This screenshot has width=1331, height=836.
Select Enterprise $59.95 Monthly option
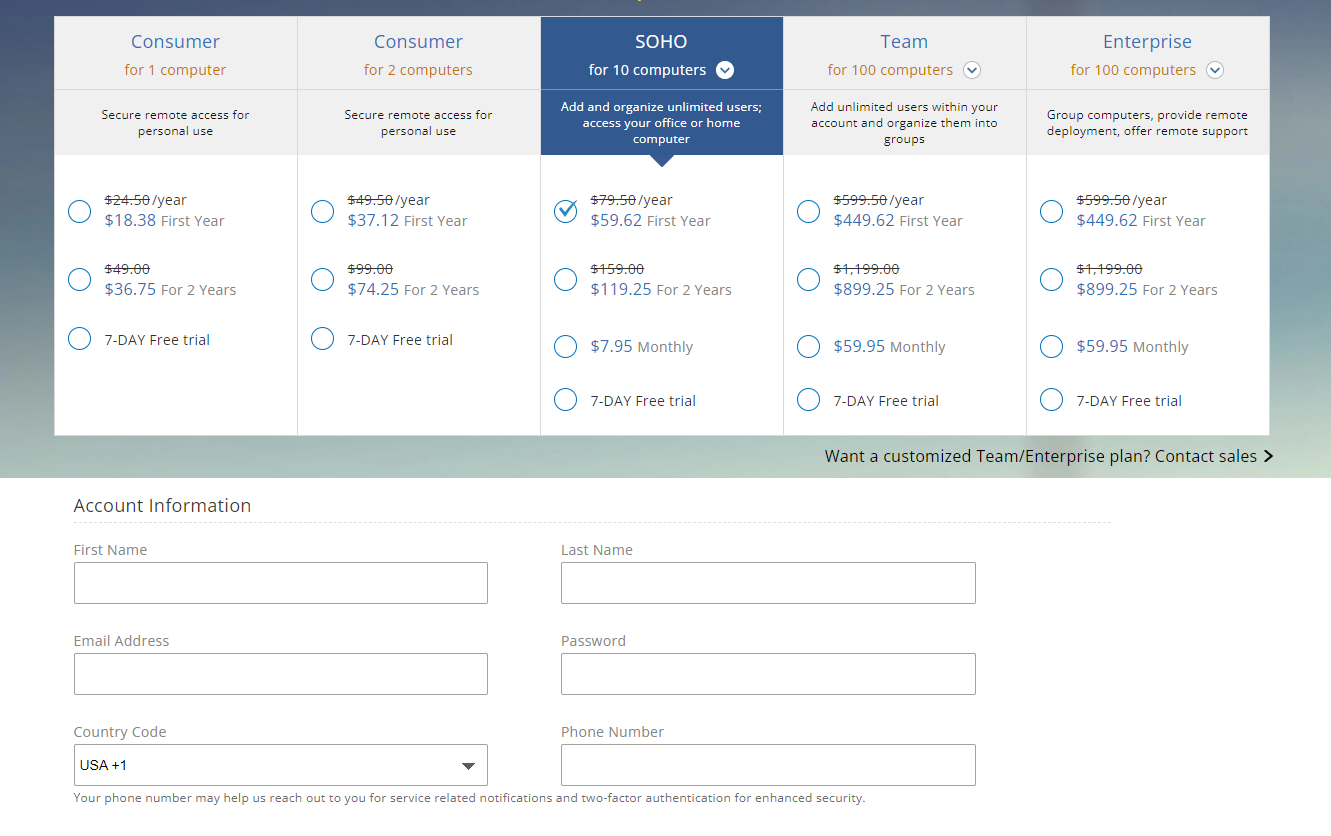(1051, 347)
